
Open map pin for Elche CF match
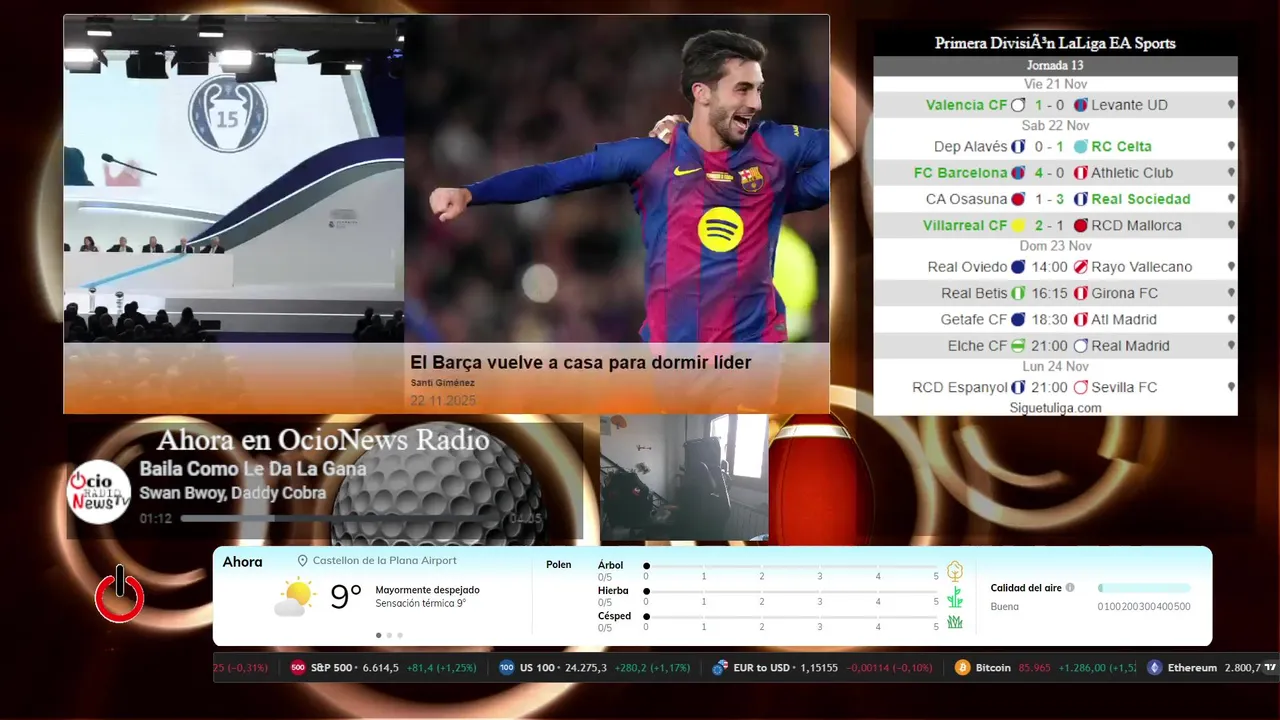[x=1231, y=346]
